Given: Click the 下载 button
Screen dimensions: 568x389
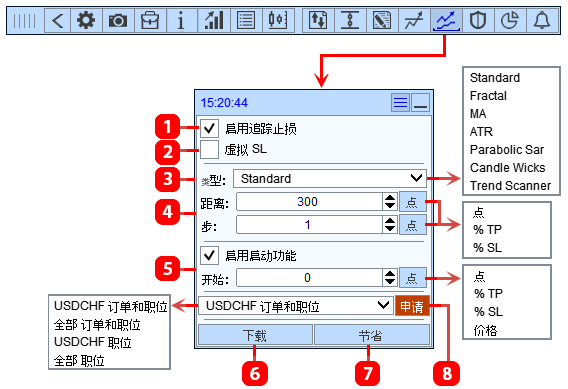Looking at the screenshot, I should coord(255,335).
